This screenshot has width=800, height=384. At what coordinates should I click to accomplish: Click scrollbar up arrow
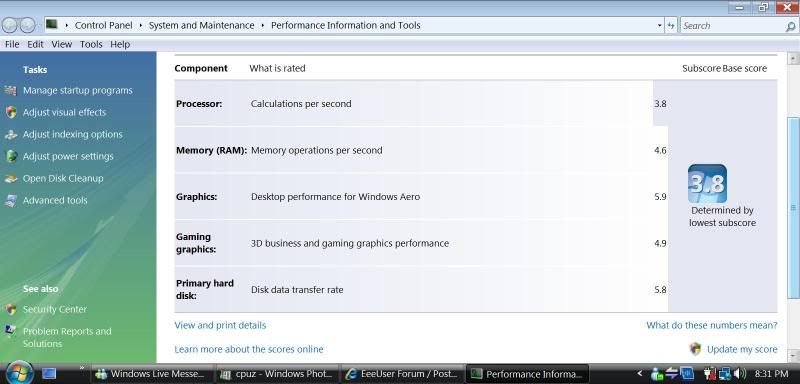coord(793,58)
